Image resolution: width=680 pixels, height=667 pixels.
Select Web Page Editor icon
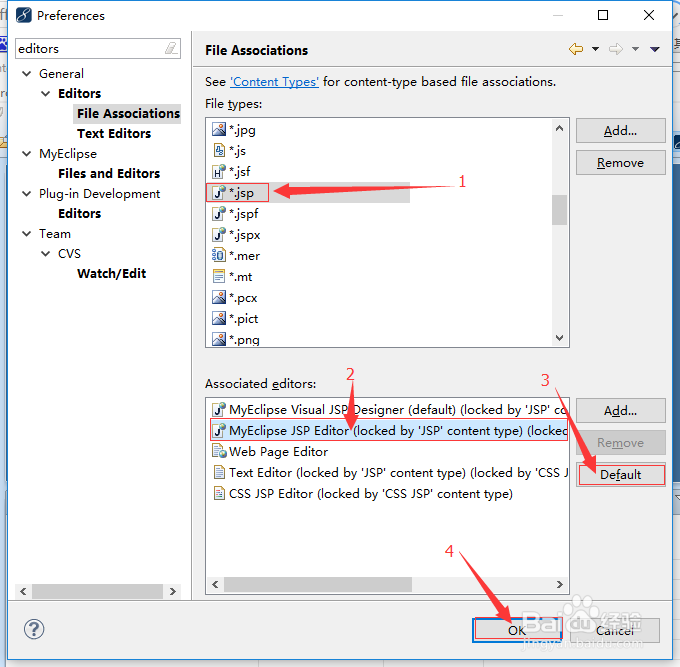[x=219, y=451]
